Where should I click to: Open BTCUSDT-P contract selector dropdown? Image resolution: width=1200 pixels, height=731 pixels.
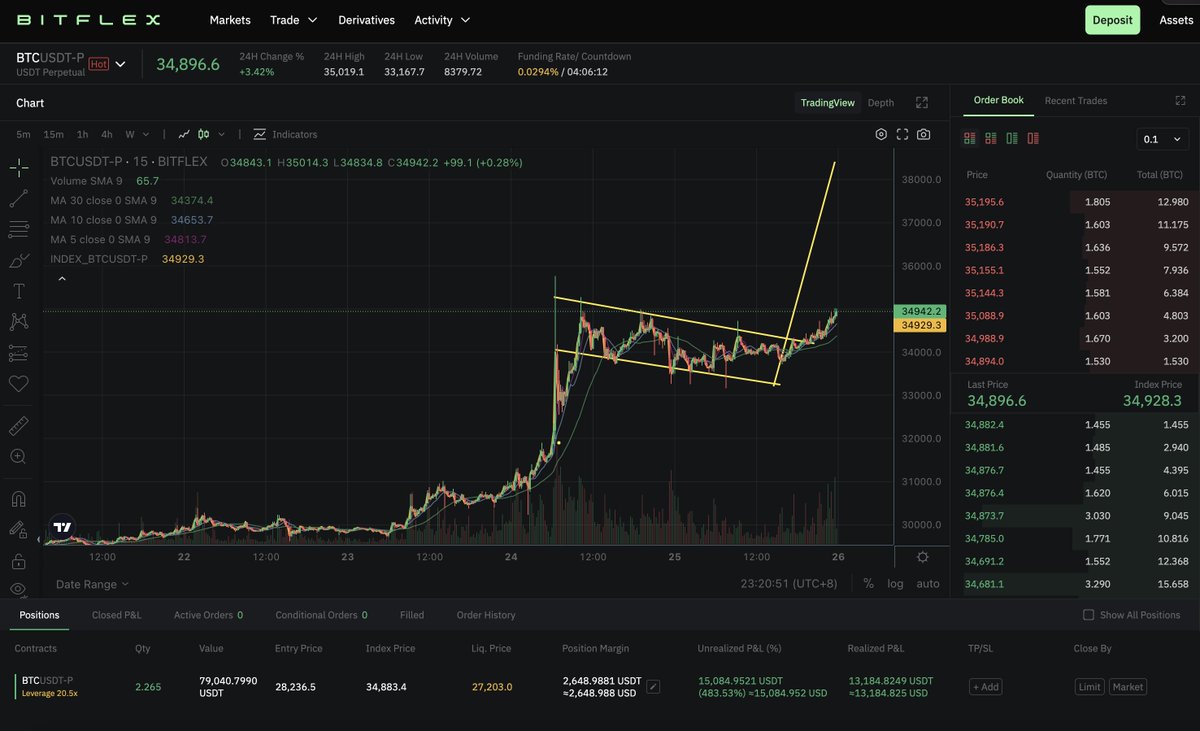(x=120, y=64)
